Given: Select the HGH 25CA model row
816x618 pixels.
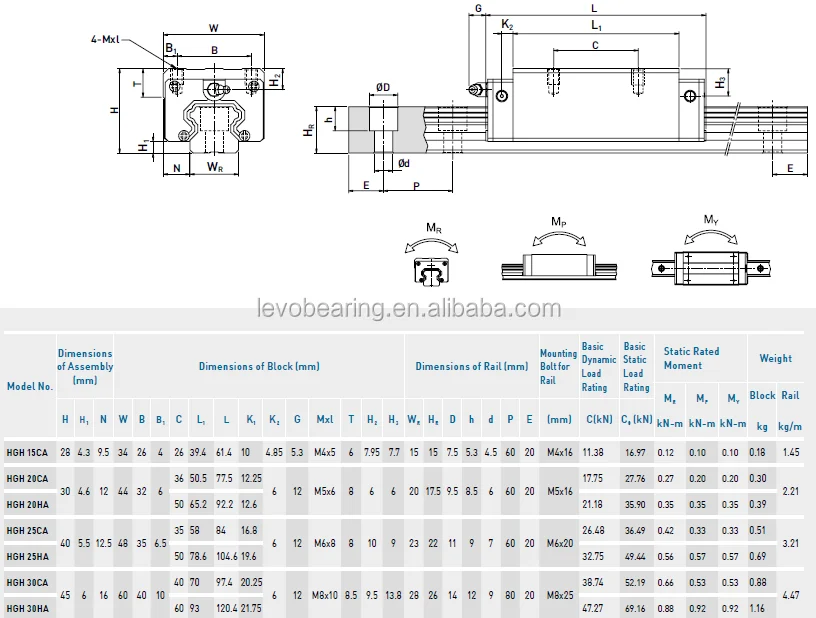Looking at the screenshot, I should [x=29, y=530].
